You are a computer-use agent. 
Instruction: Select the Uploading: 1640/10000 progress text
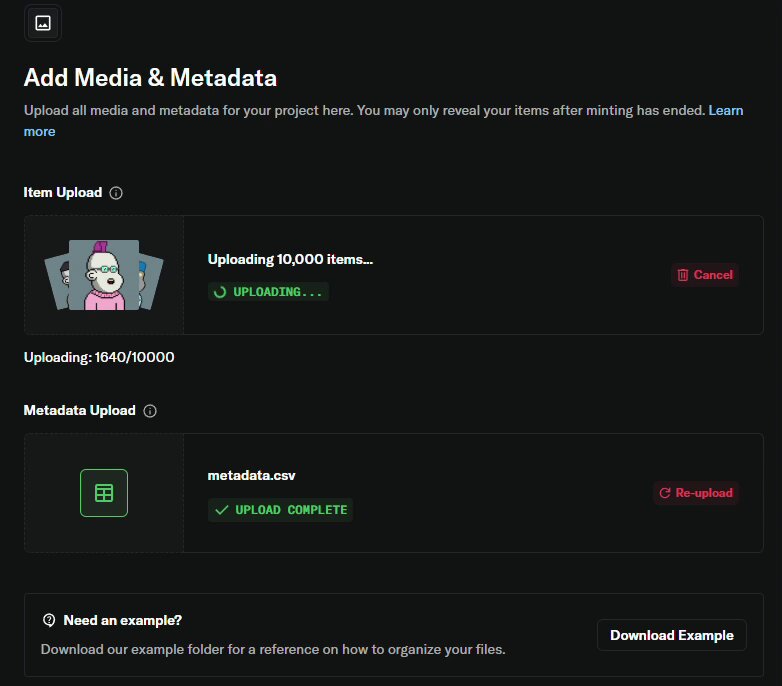click(x=99, y=357)
